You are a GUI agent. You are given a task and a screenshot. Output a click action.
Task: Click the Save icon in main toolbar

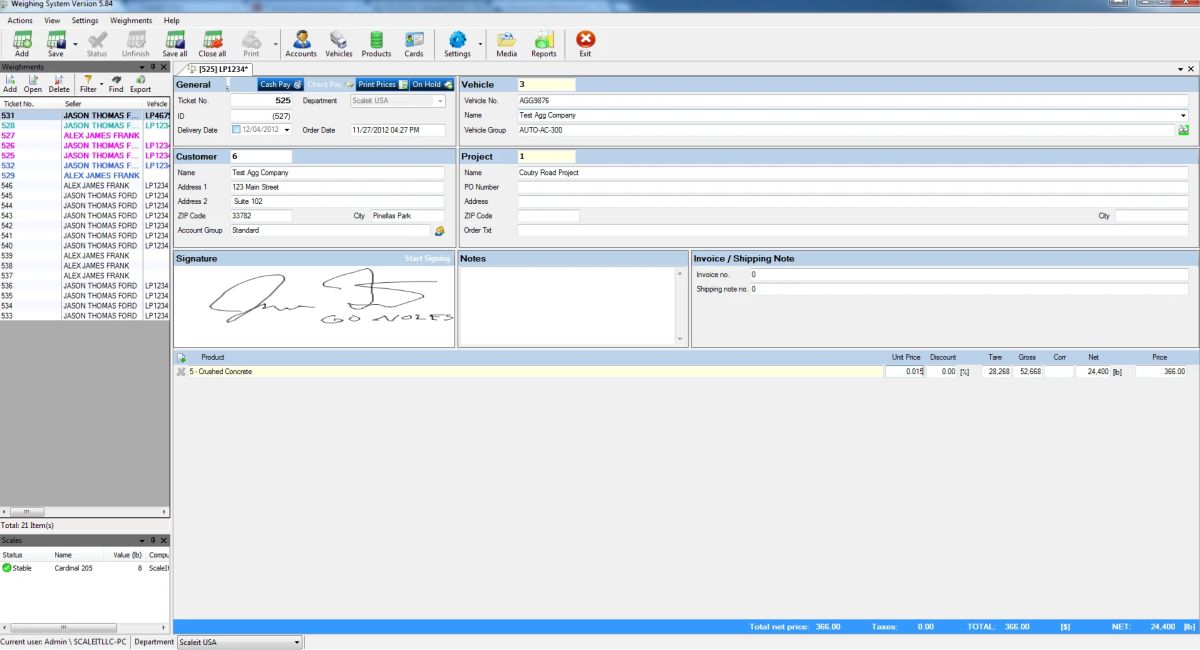coord(55,43)
